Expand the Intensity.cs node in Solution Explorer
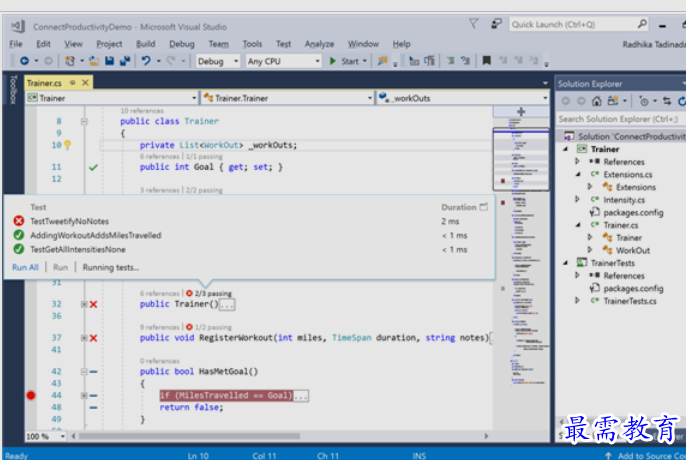Image resolution: width=686 pixels, height=460 pixels. [x=577, y=199]
